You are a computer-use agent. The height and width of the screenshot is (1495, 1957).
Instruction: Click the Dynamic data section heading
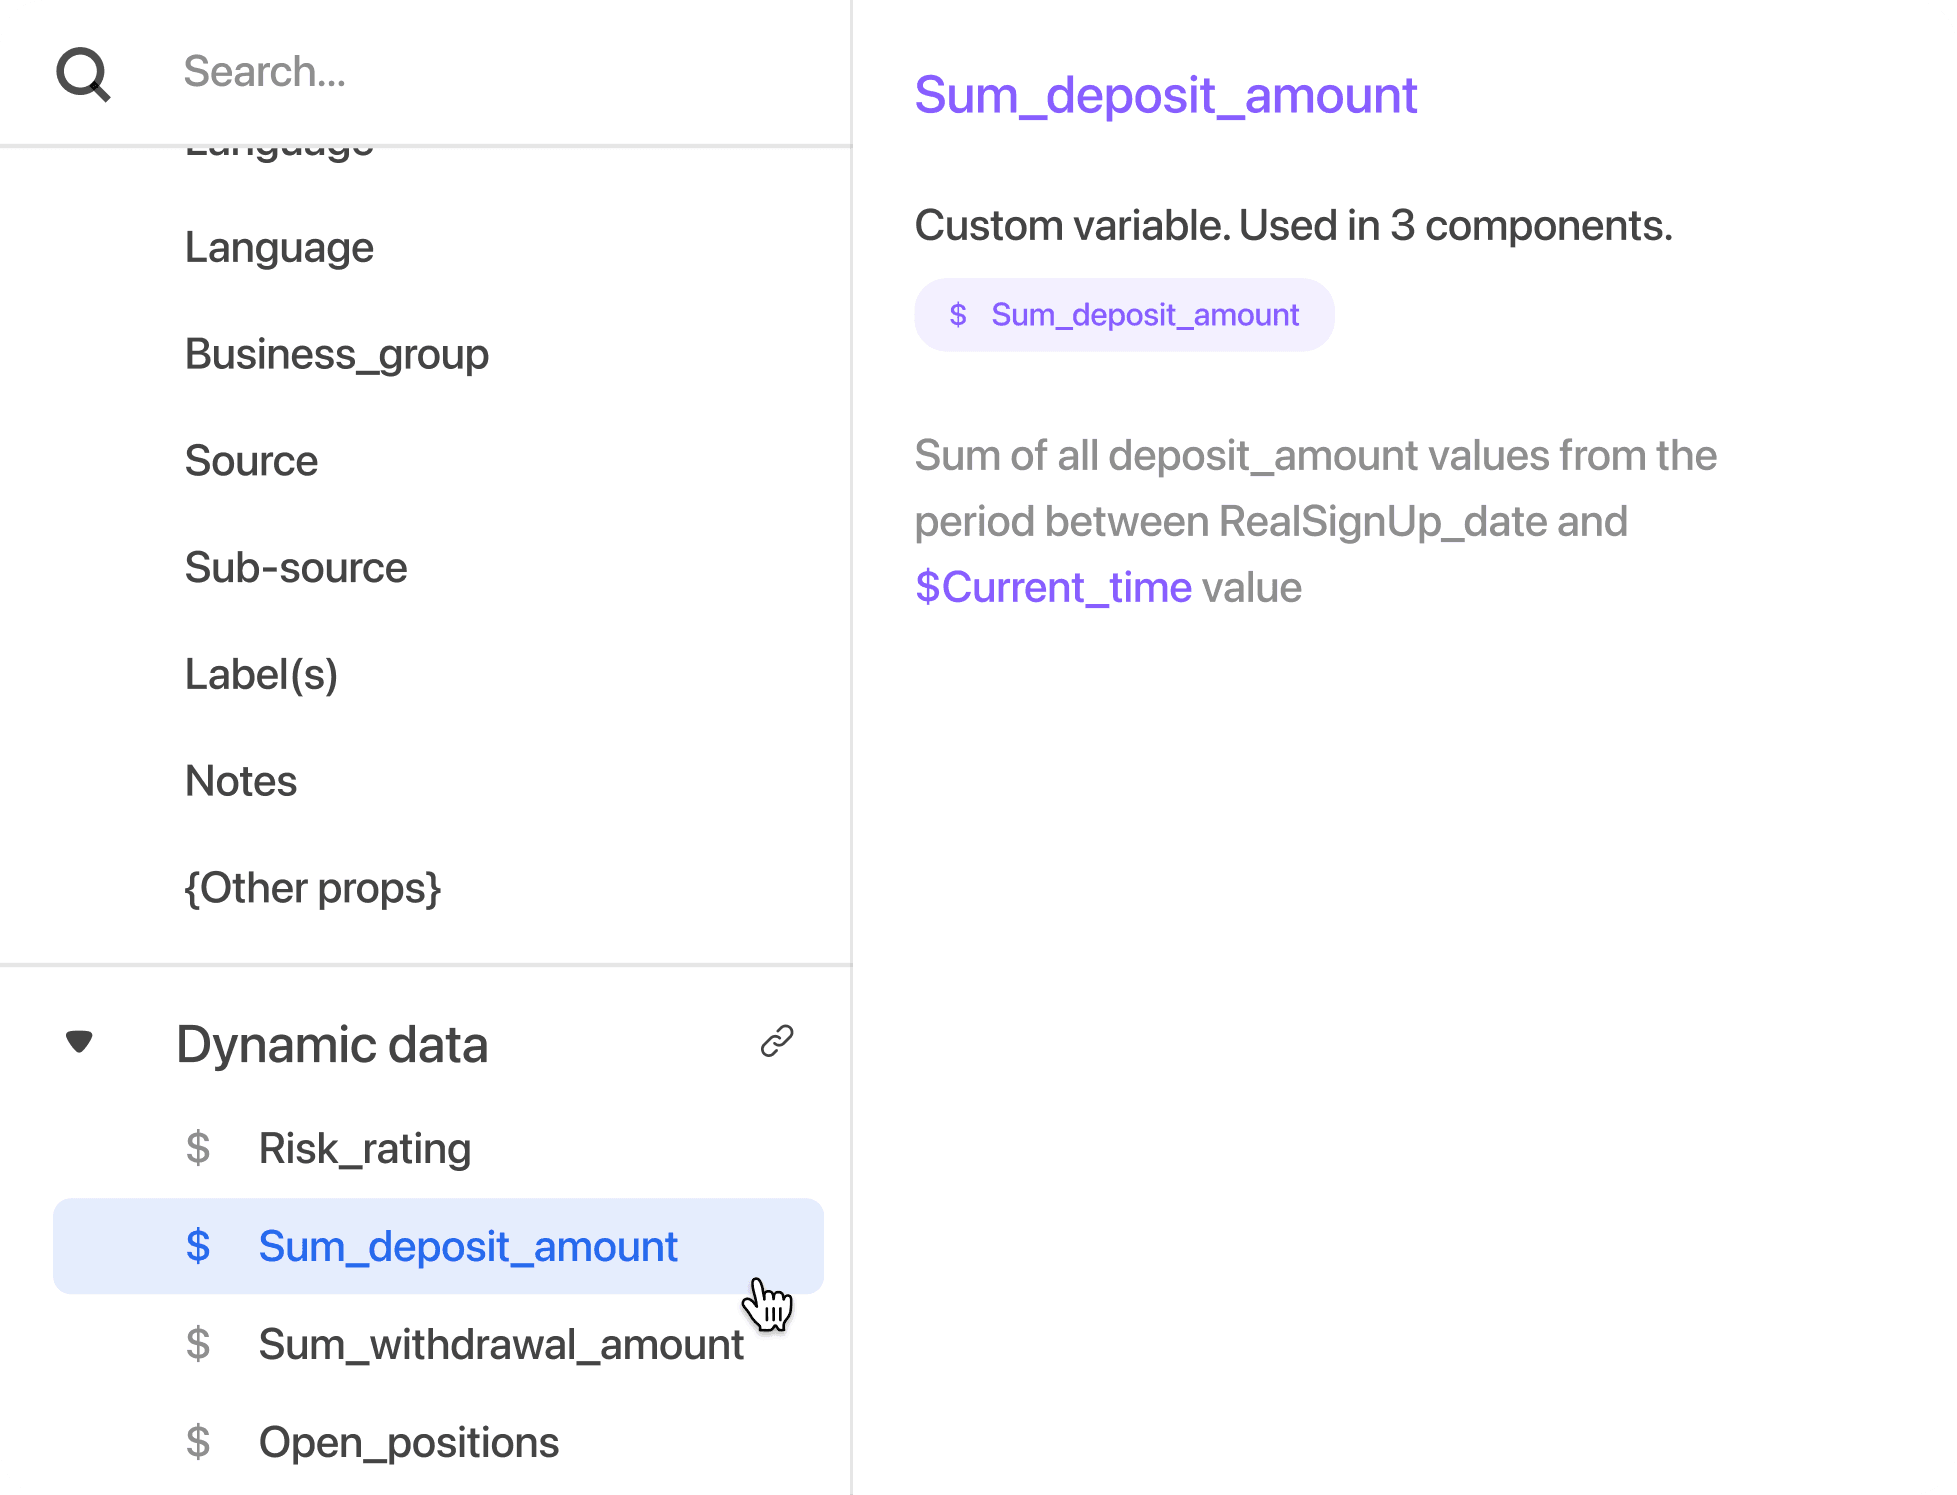point(332,1044)
